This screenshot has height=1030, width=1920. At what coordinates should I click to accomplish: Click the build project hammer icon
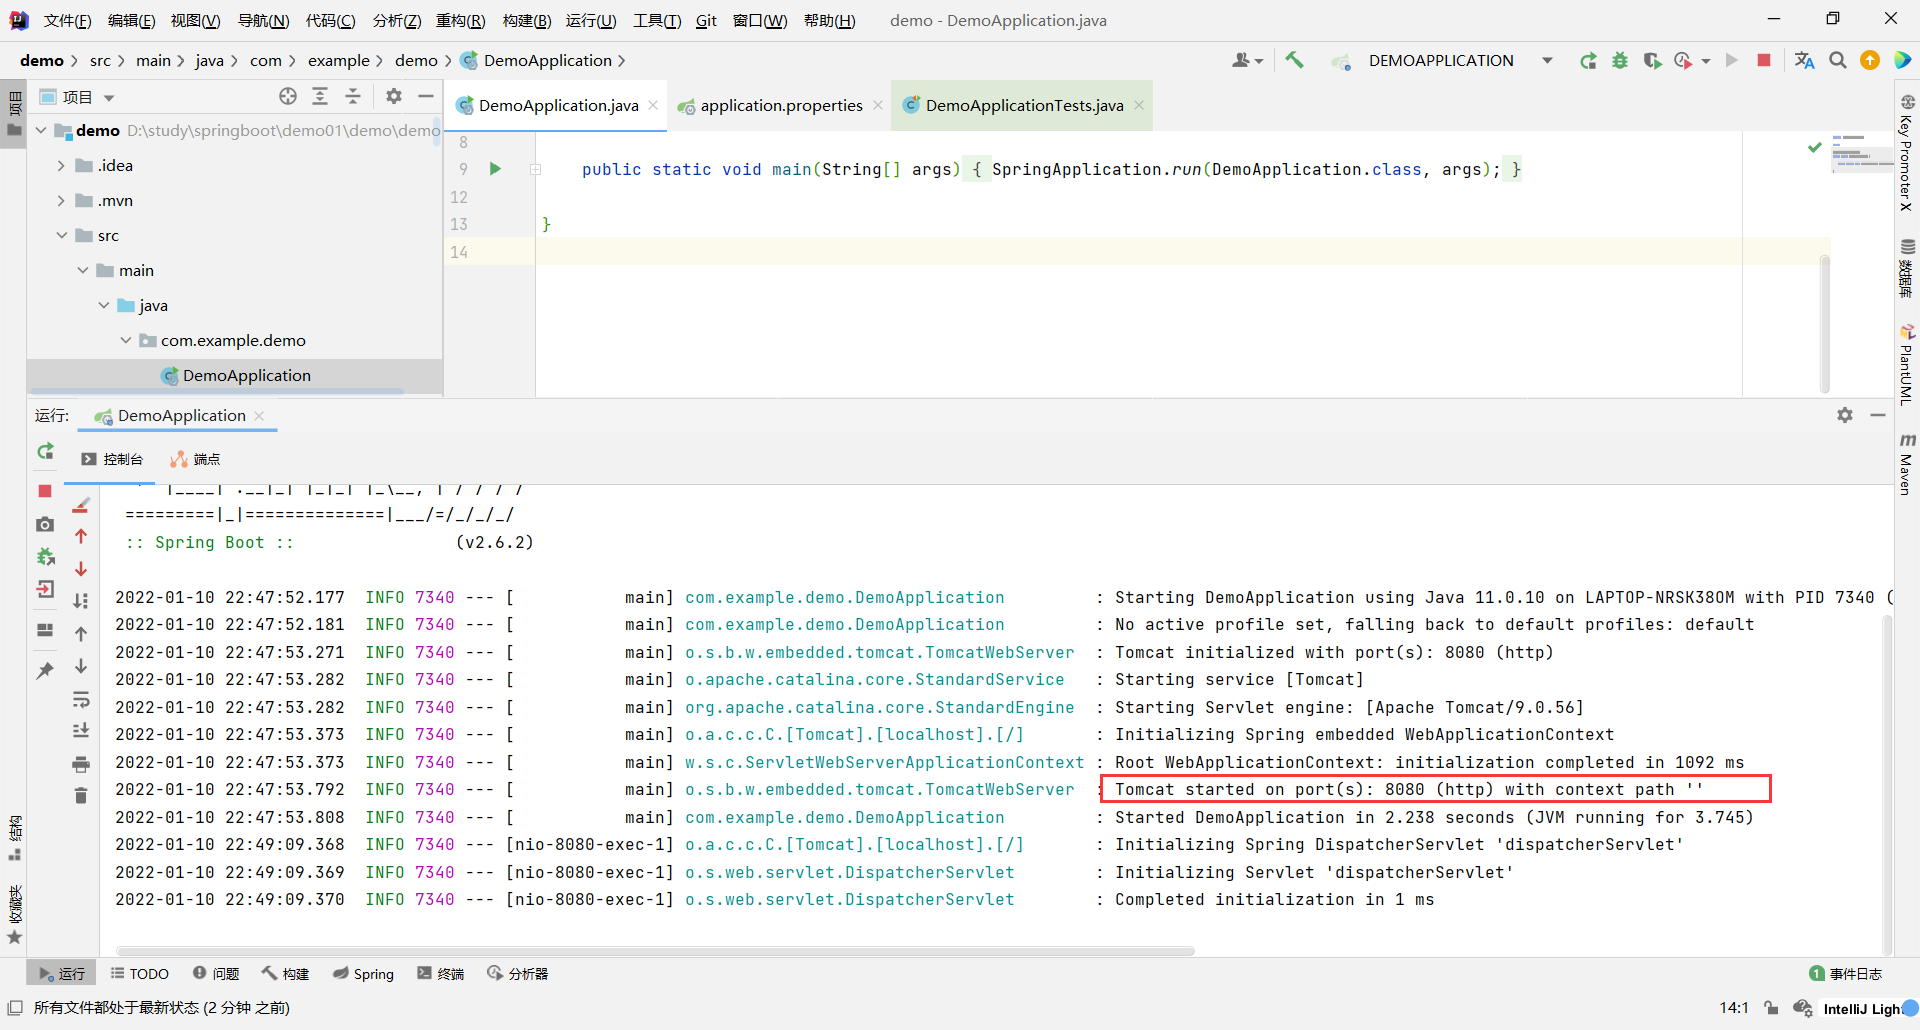click(1295, 60)
